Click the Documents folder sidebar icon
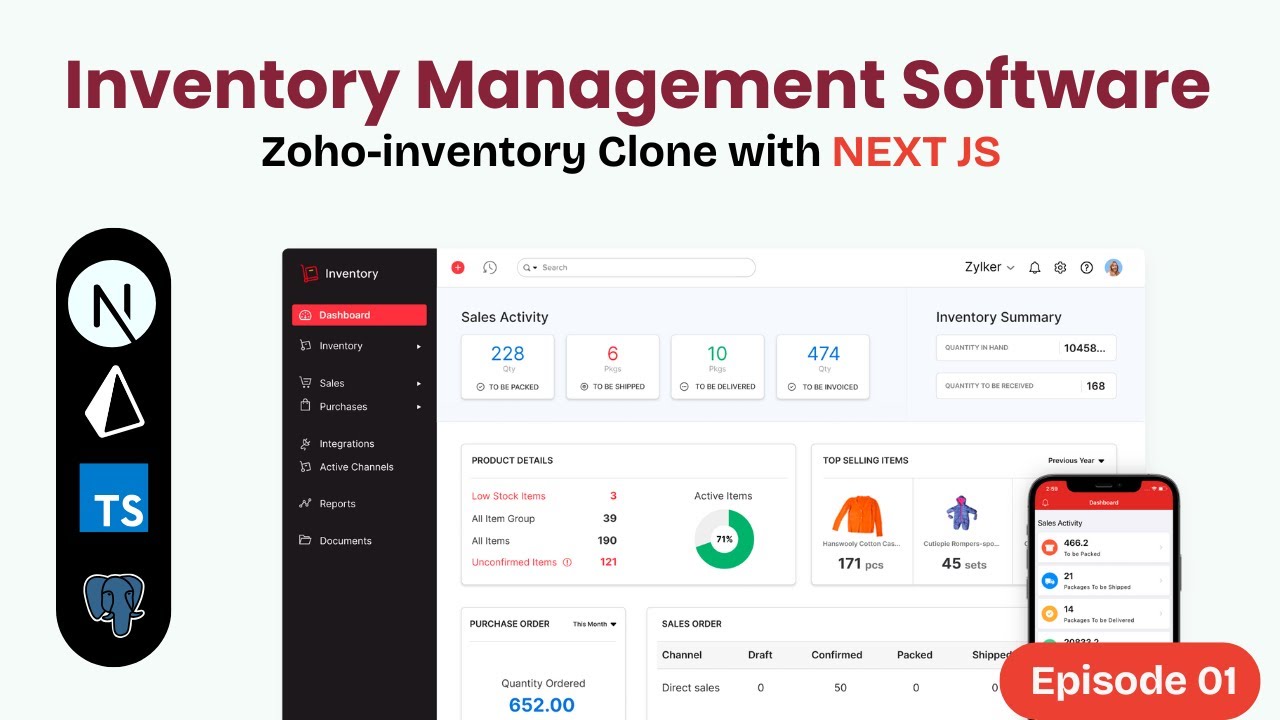This screenshot has width=1280, height=720. 305,541
